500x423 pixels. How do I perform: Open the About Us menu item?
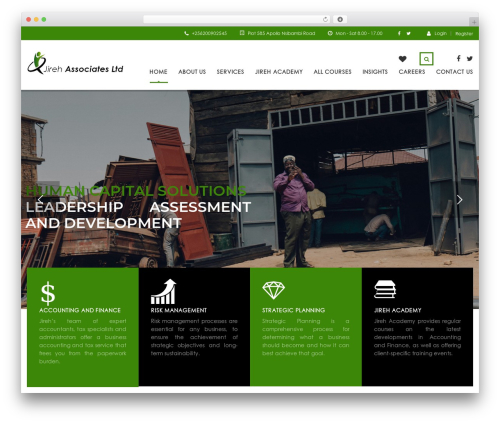click(192, 72)
